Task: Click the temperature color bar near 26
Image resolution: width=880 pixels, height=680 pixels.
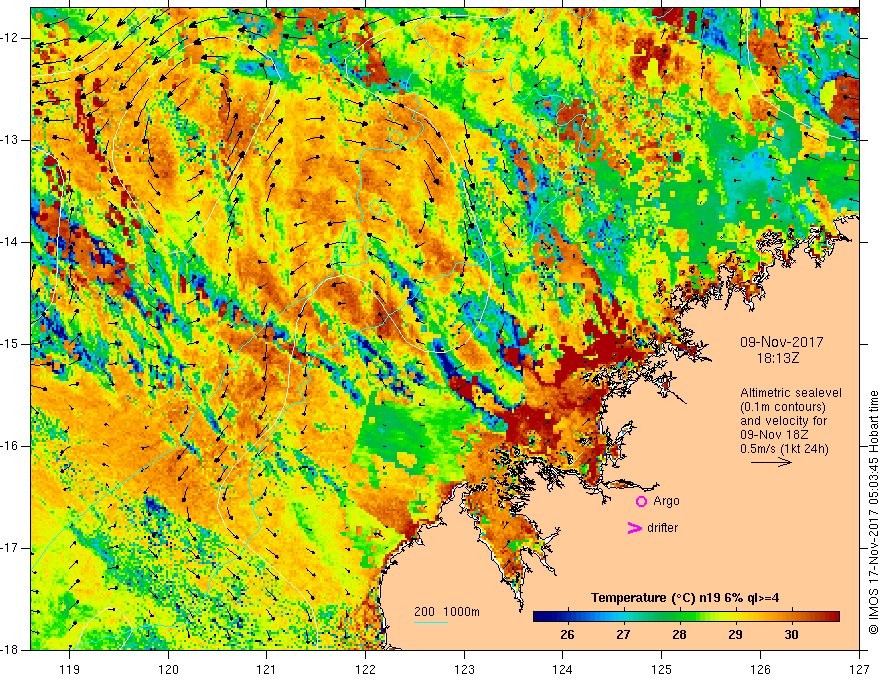Action: (567, 617)
